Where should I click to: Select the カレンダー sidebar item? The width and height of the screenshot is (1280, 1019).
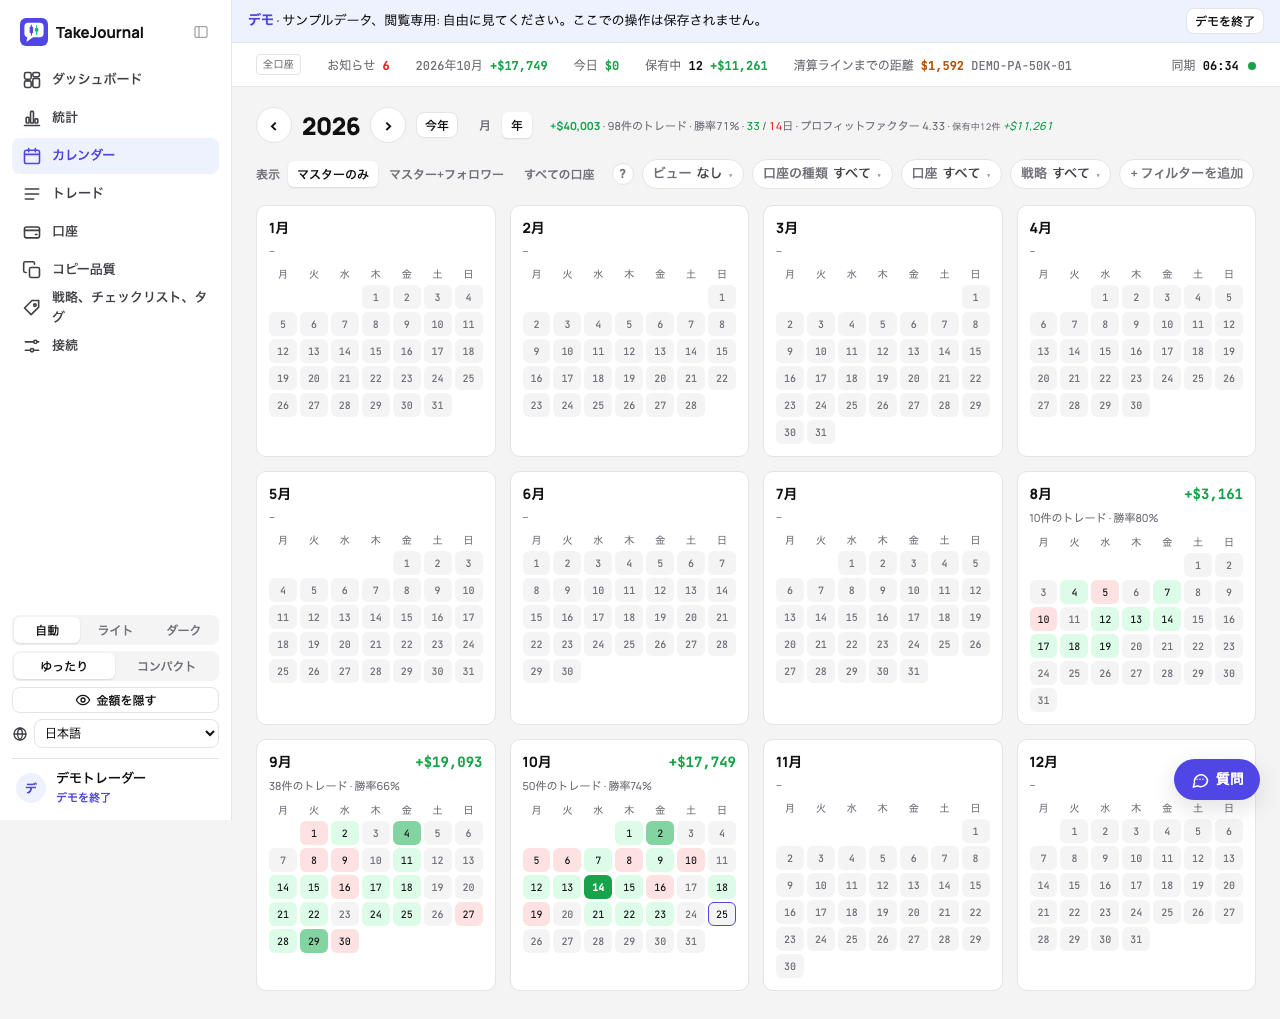115,155
